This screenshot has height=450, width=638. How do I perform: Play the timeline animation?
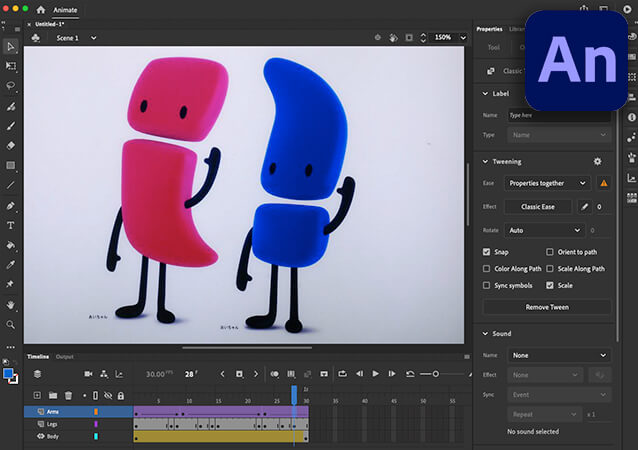pyautogui.click(x=376, y=374)
